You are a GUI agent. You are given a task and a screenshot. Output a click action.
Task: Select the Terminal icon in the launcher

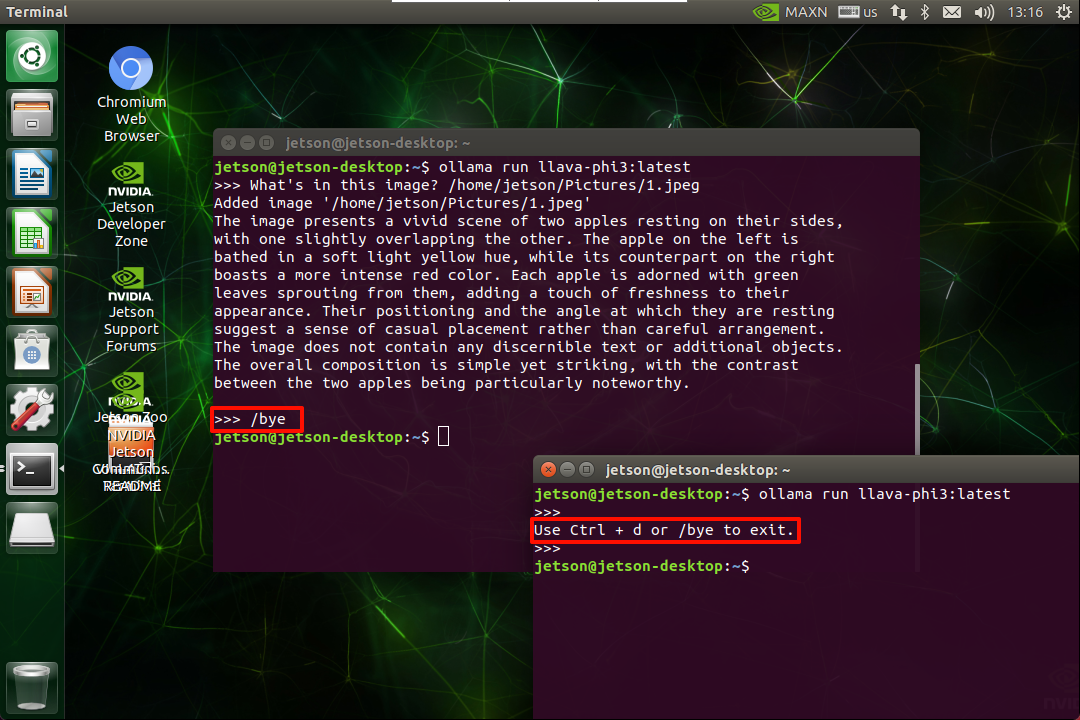tap(32, 469)
